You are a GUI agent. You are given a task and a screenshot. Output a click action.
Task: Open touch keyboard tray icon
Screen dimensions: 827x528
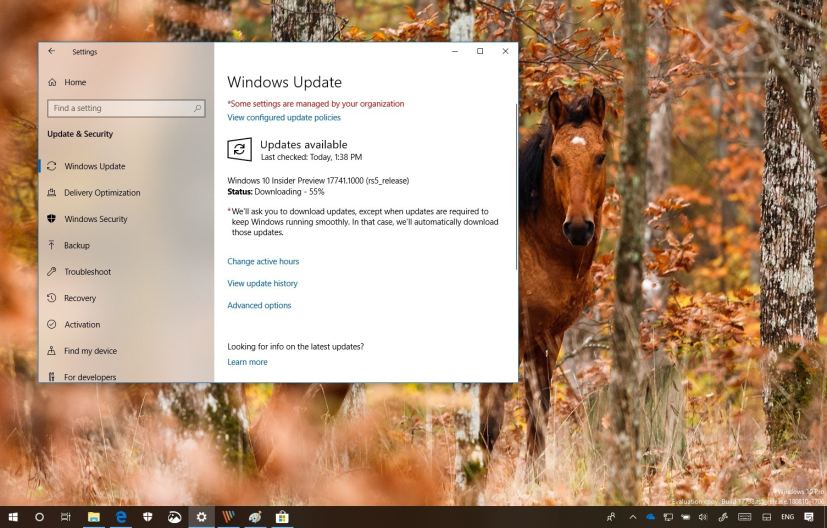pyautogui.click(x=745, y=517)
